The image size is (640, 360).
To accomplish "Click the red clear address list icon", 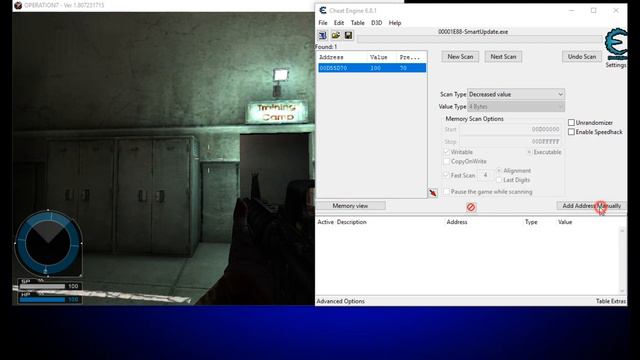I will (x=471, y=207).
